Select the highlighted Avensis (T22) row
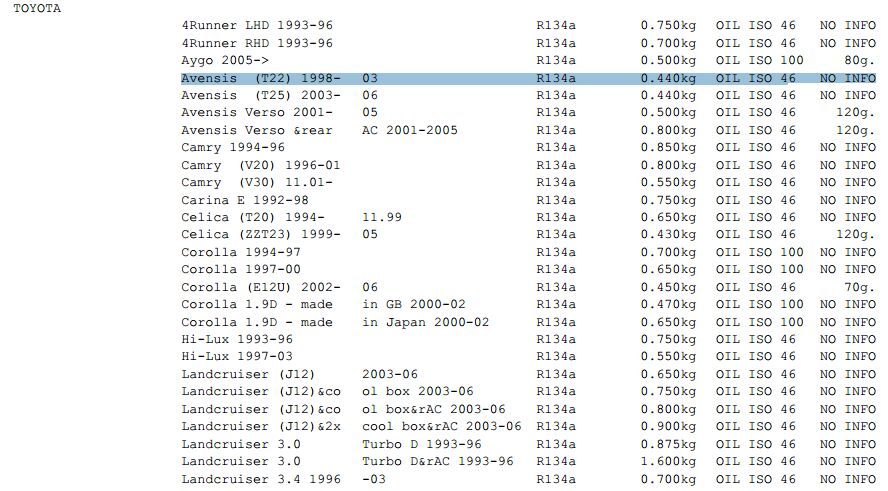Viewport: 888px width, 491px height. pyautogui.click(x=280, y=78)
